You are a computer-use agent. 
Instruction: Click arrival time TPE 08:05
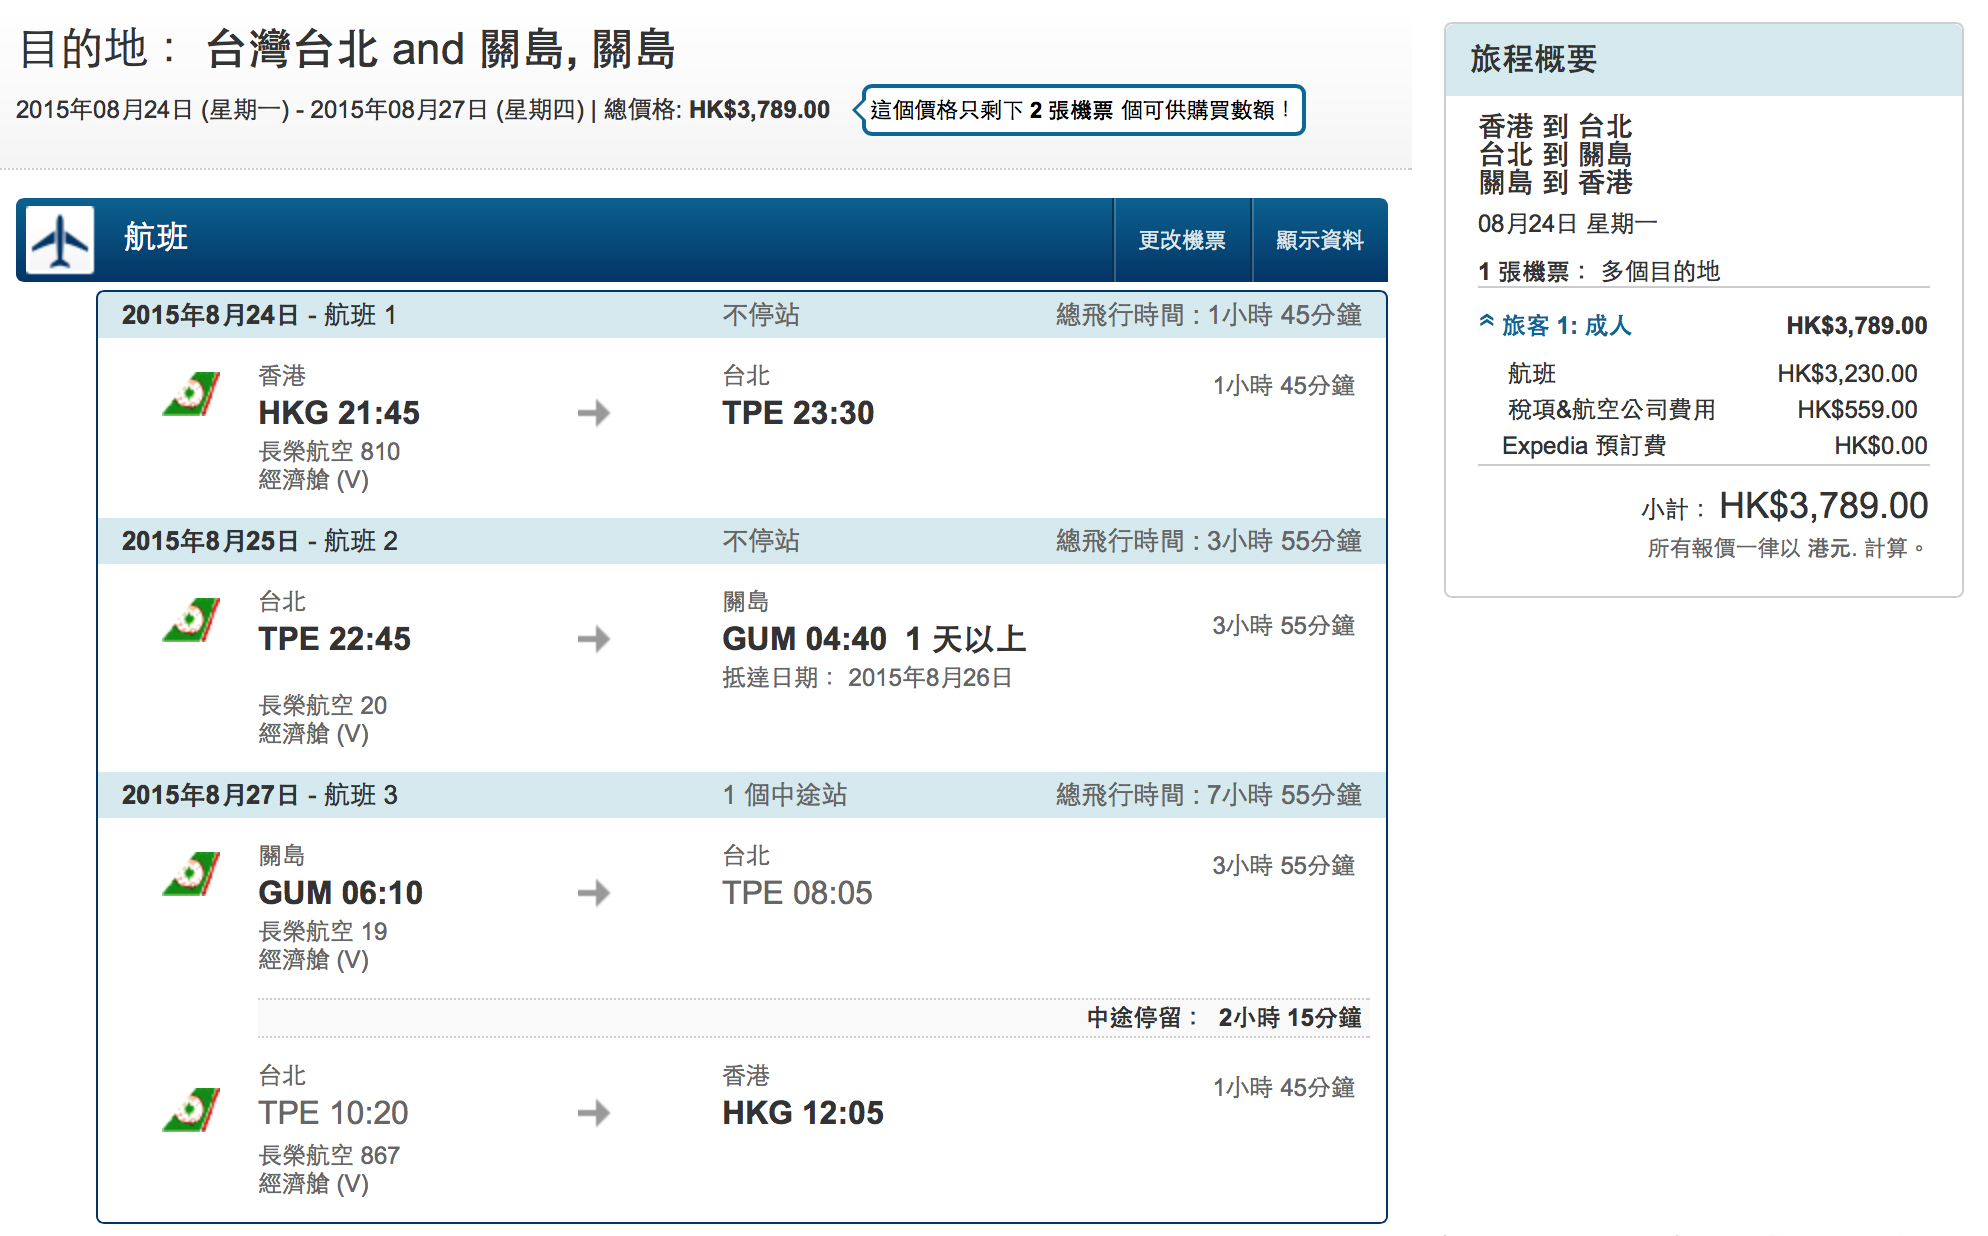pyautogui.click(x=797, y=893)
